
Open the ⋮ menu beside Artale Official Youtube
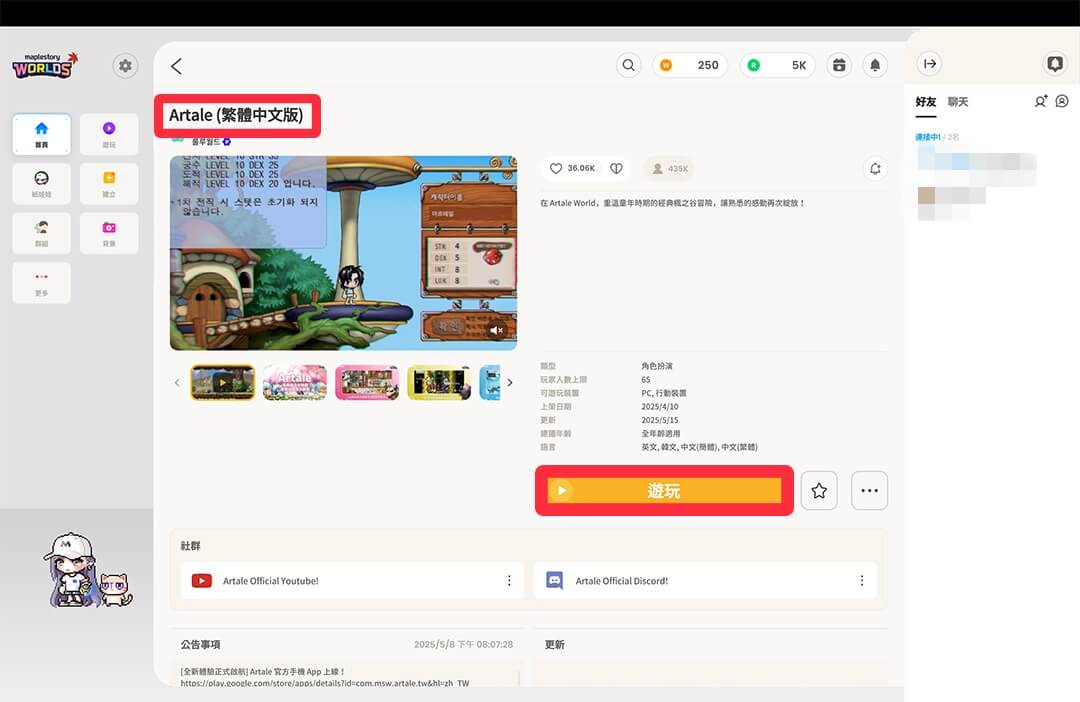[509, 580]
